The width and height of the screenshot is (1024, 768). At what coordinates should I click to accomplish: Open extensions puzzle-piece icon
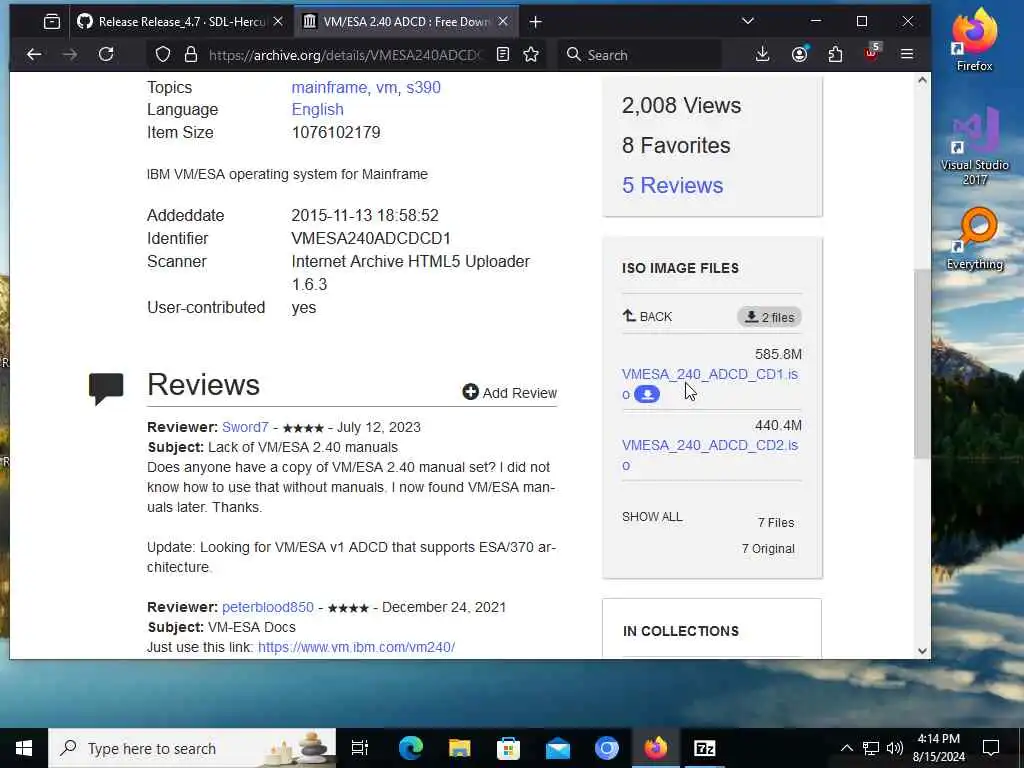pos(835,55)
